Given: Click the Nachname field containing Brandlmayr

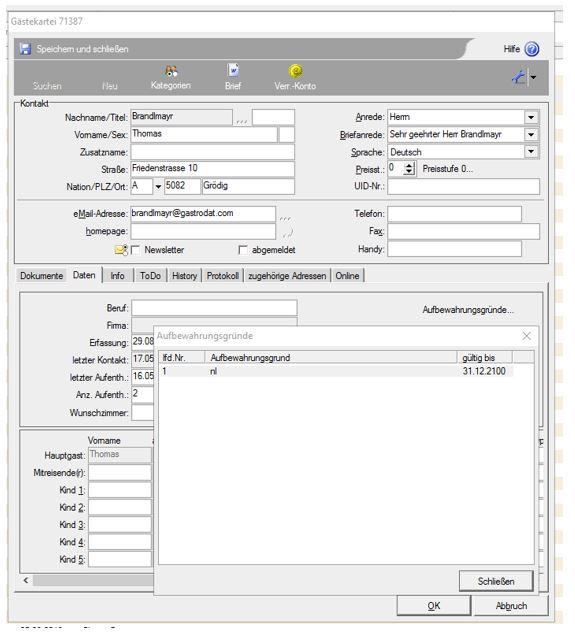Looking at the screenshot, I should tap(181, 117).
